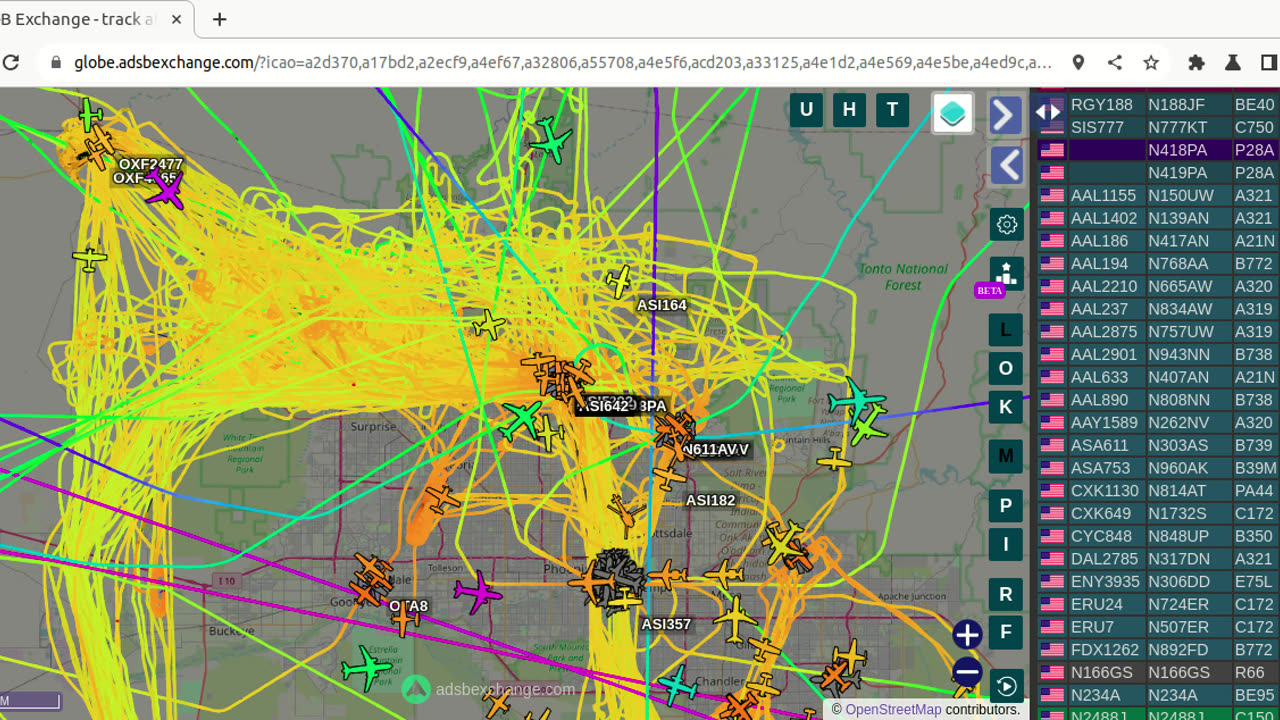
Task: Select the orange plane near OTA8 label
Action: [x=405, y=621]
